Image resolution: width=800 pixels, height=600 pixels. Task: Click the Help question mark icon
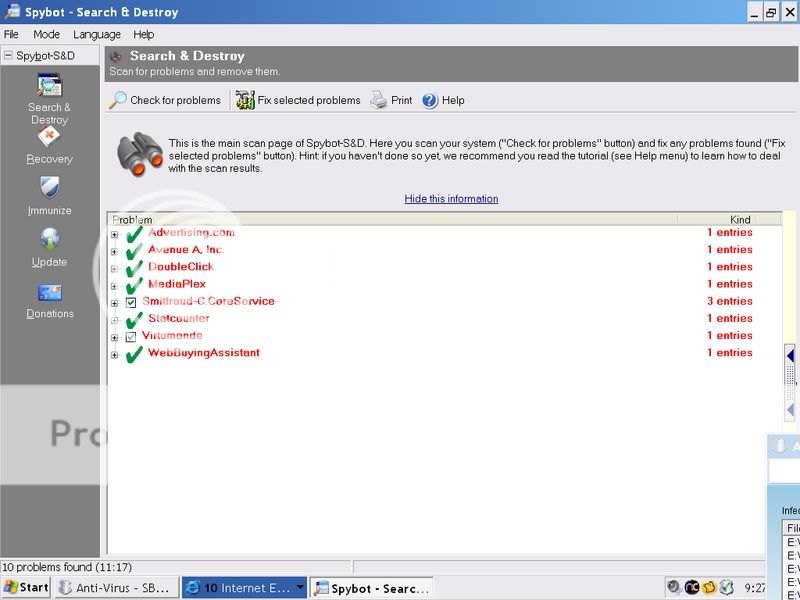430,101
